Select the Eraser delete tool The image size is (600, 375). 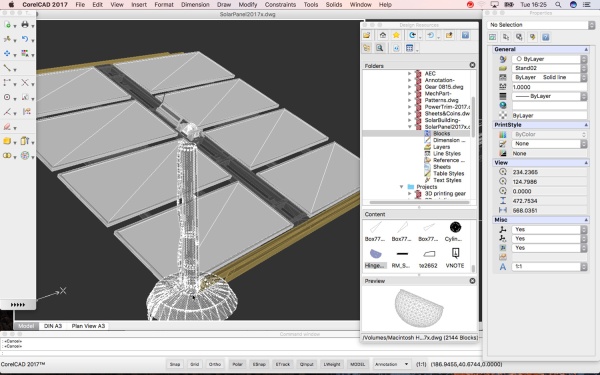click(x=7, y=126)
